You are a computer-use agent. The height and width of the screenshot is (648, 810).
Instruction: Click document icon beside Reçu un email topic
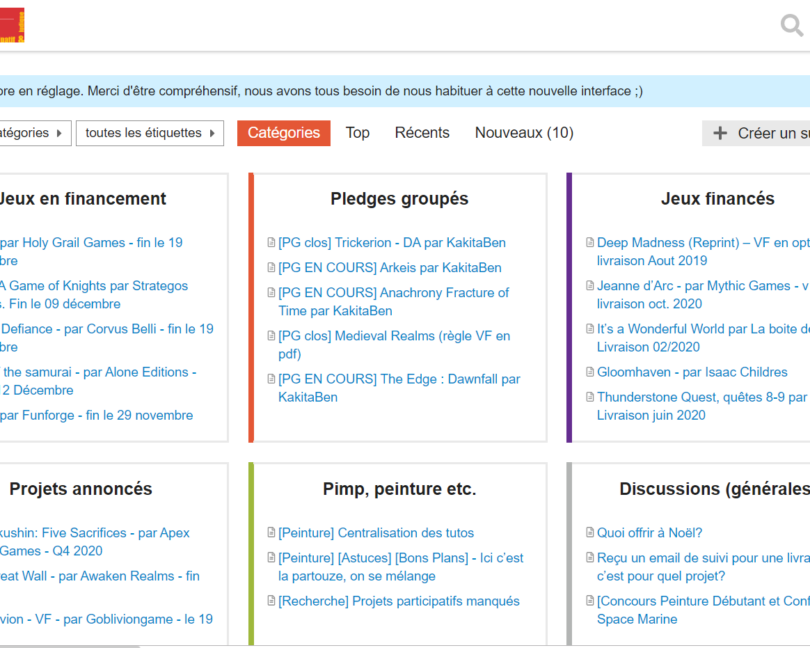[590, 558]
